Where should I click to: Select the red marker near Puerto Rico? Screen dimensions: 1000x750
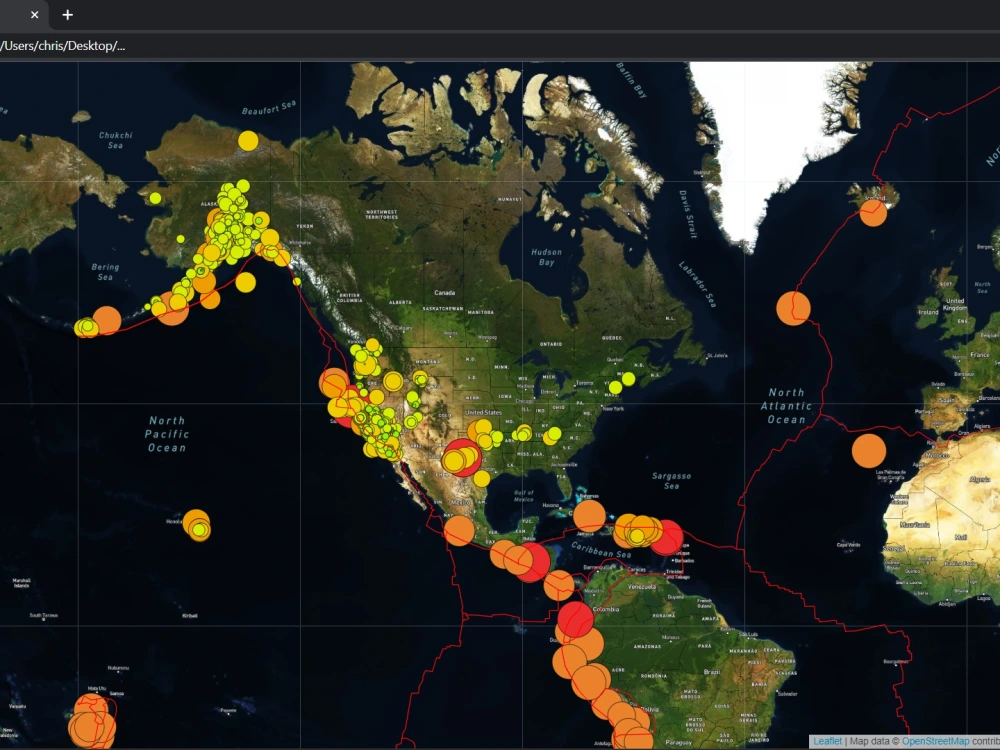point(667,537)
